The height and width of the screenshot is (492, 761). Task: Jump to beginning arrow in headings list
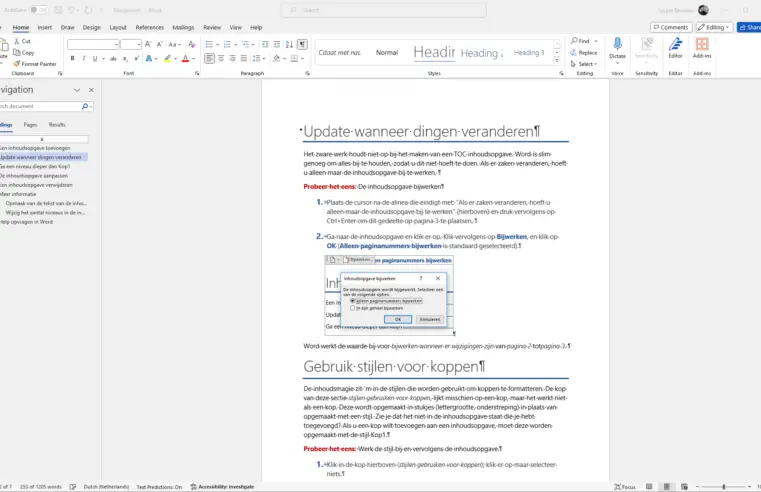click(x=42, y=139)
